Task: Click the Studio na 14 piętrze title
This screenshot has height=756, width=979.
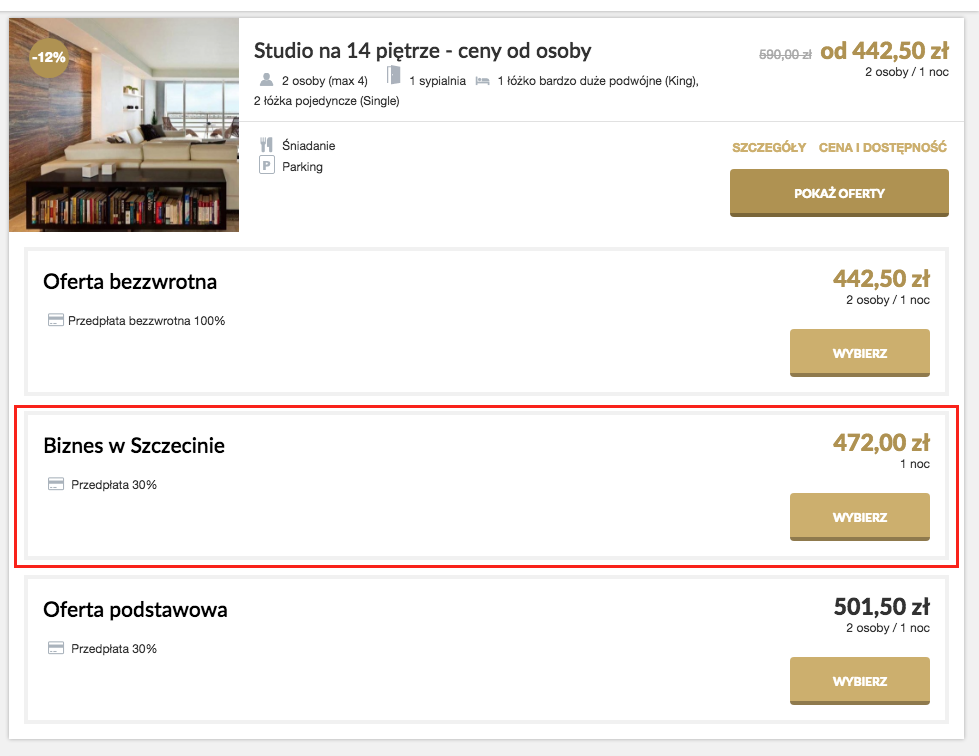Action: point(422,51)
